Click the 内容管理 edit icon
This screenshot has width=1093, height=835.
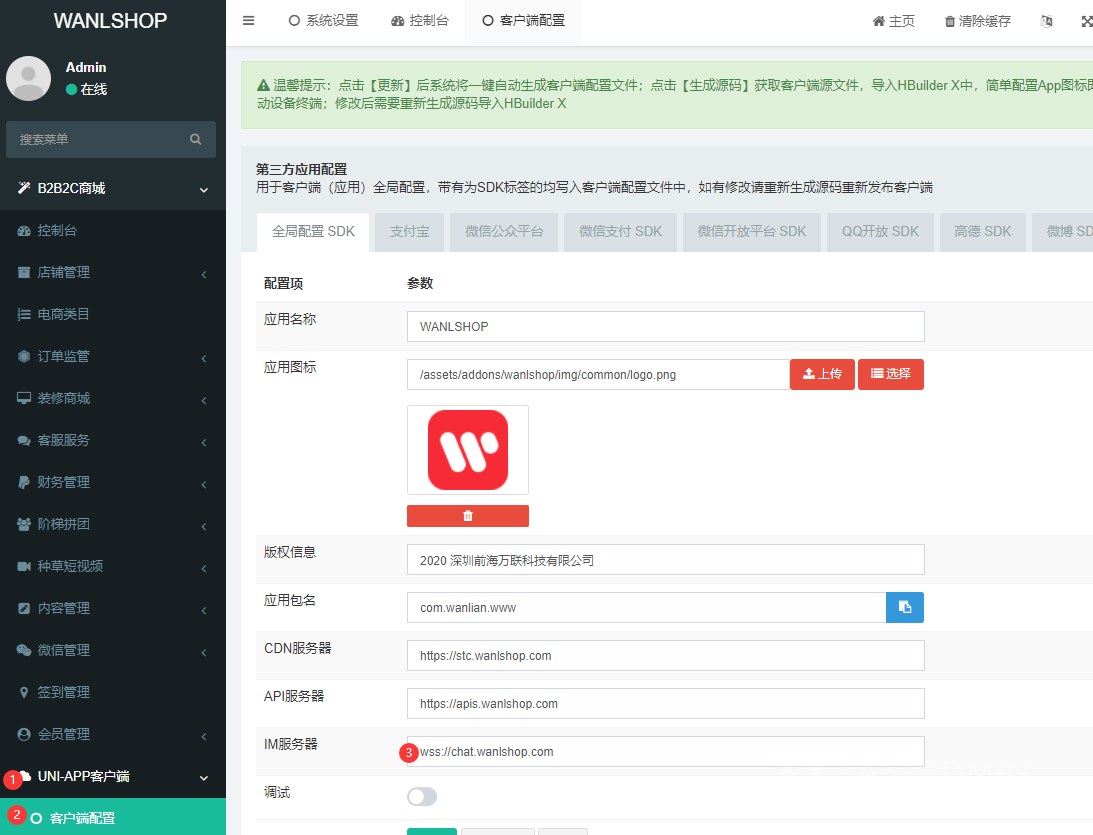[24, 608]
